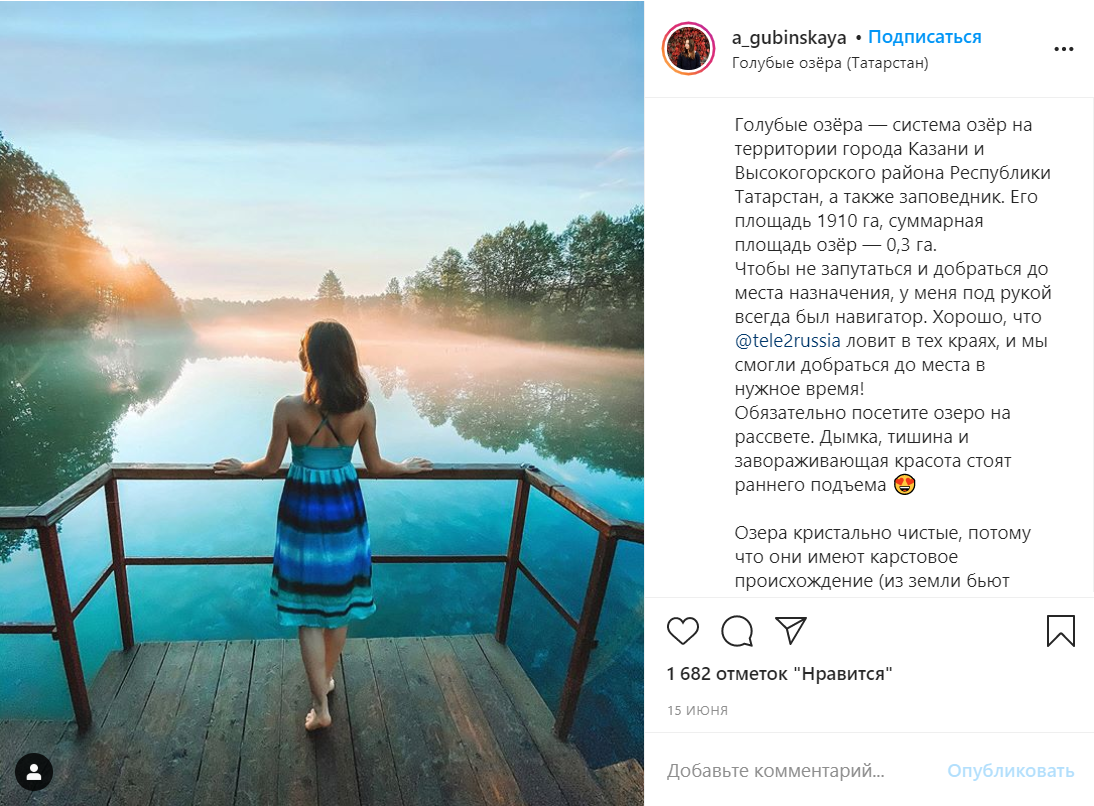Screen dimensions: 1094x806
Task: Click the Опубликовать button
Action: coord(1010,770)
